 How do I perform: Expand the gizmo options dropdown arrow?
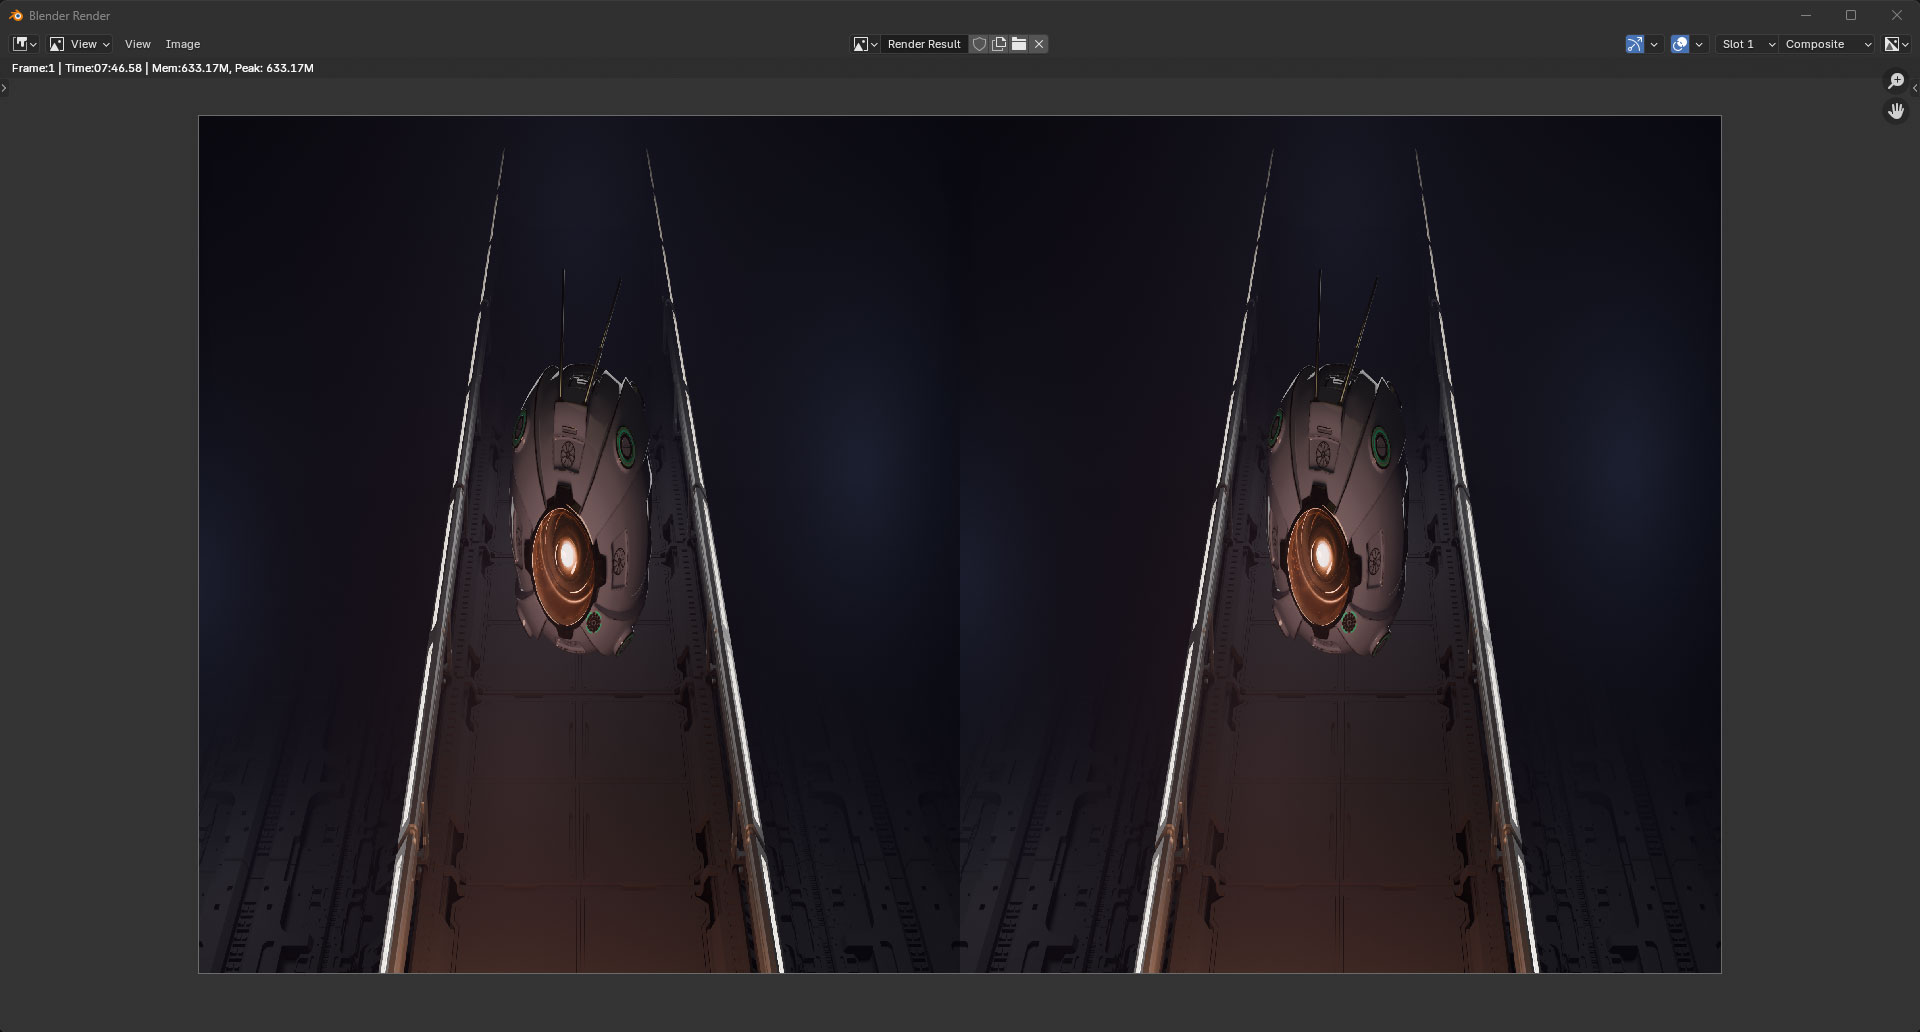tap(1654, 44)
